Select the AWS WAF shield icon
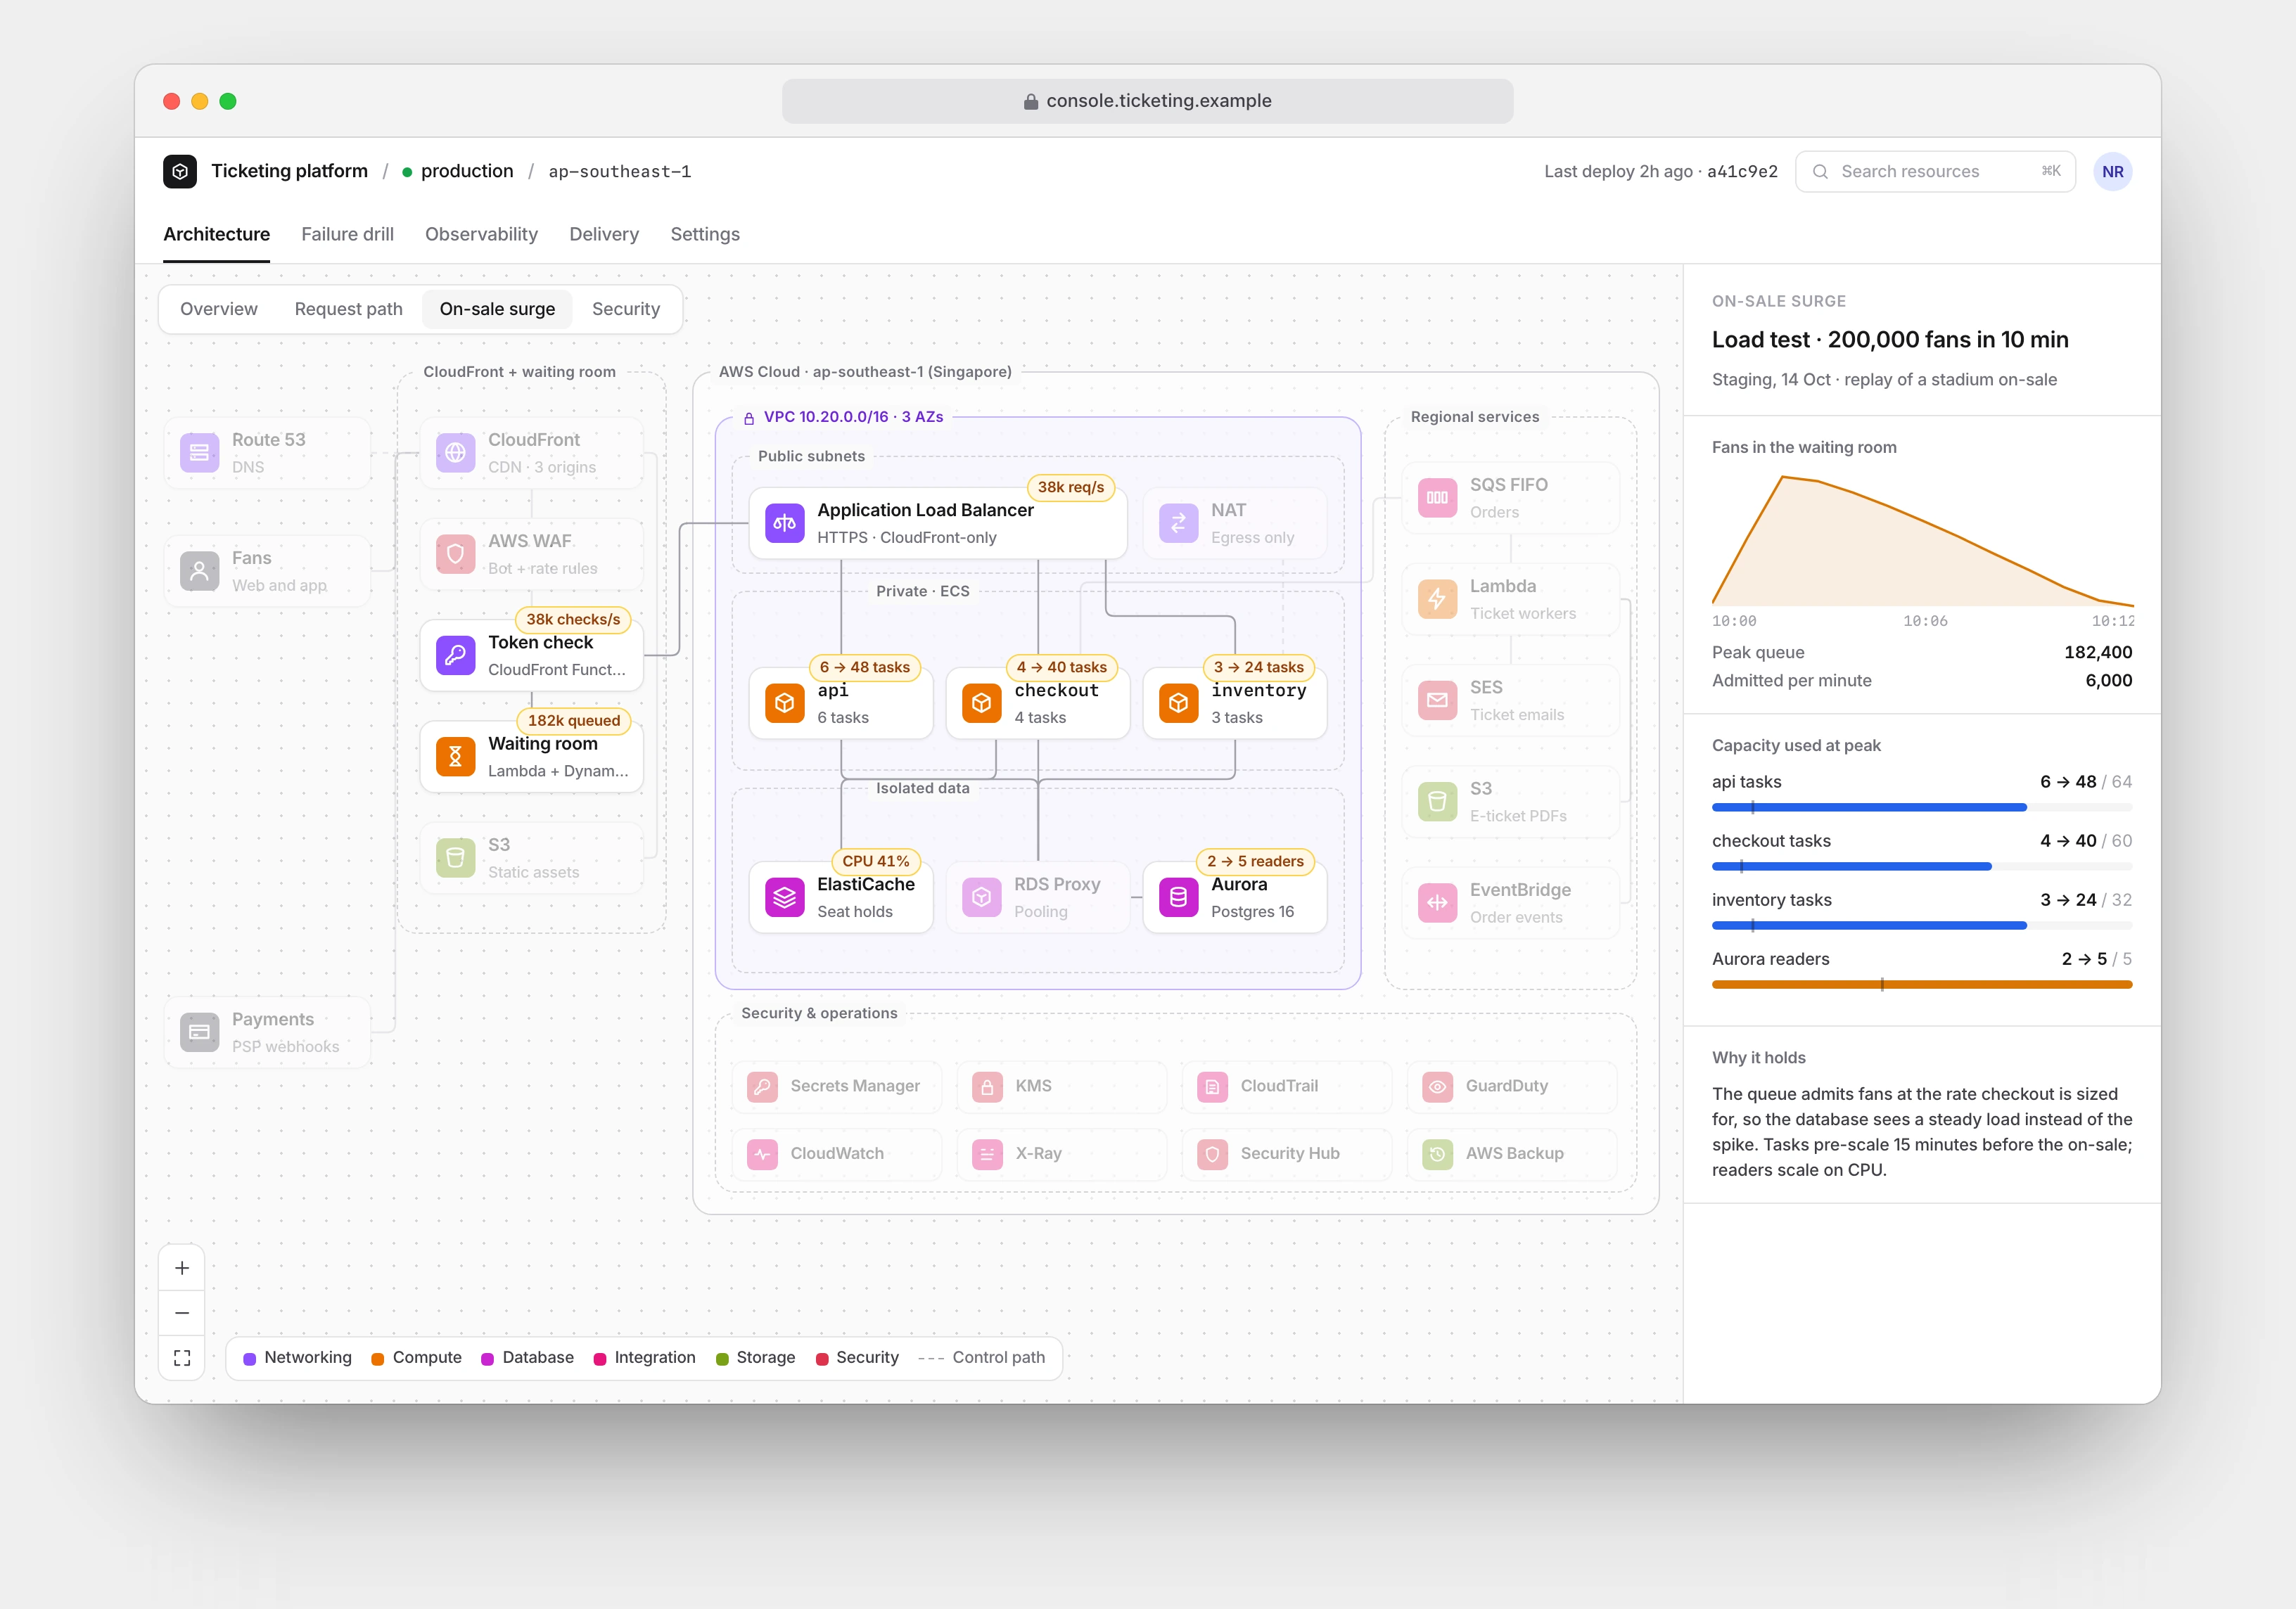Viewport: 2296px width, 1609px height. (x=455, y=553)
